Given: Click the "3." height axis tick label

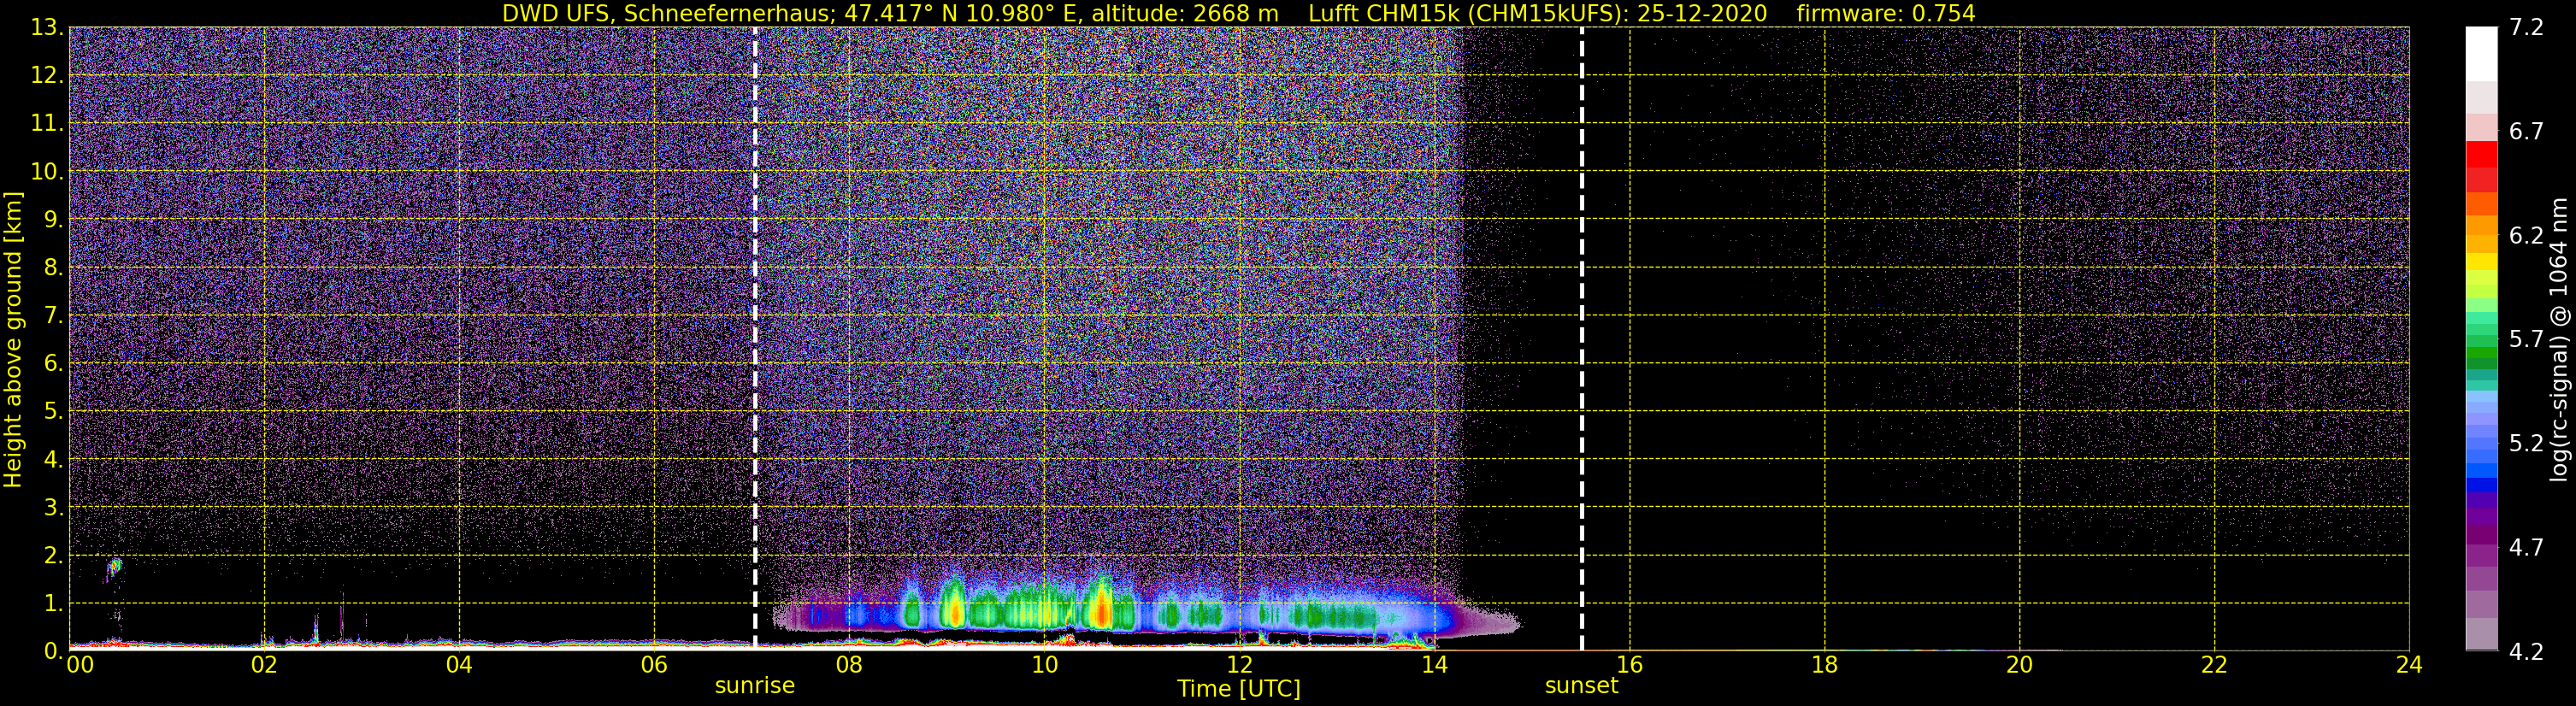Looking at the screenshot, I should click(53, 507).
